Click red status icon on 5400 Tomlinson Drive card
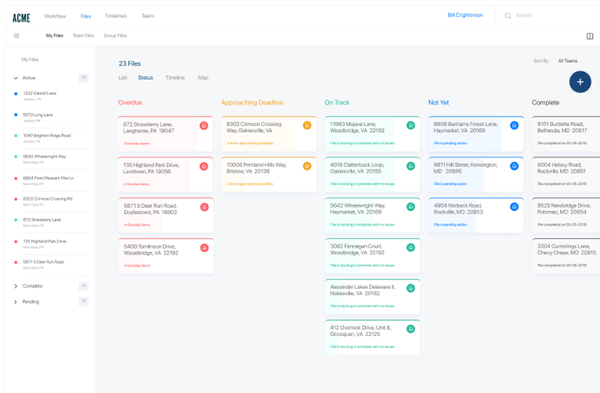The image size is (600, 393). tap(204, 248)
